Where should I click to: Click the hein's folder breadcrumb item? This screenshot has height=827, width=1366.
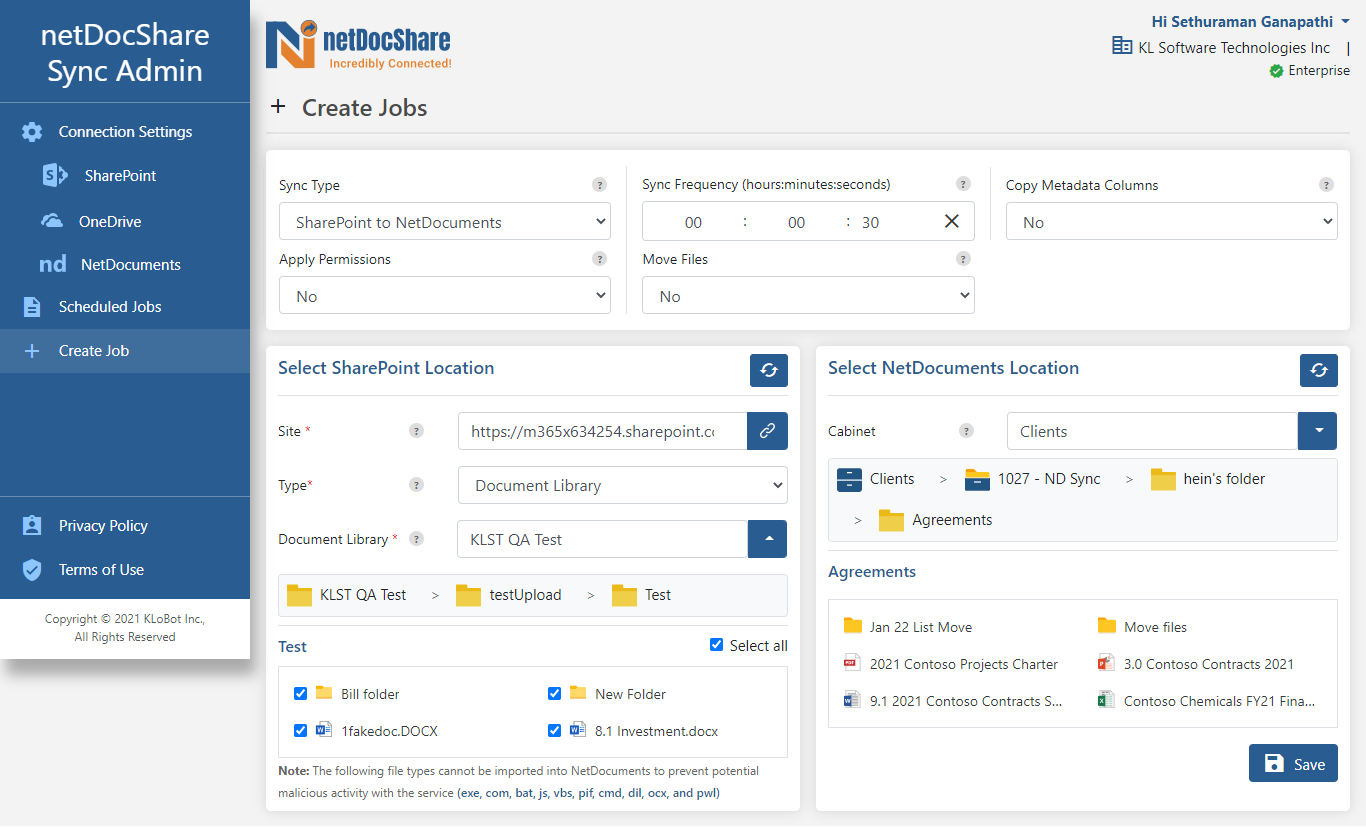(x=1208, y=479)
